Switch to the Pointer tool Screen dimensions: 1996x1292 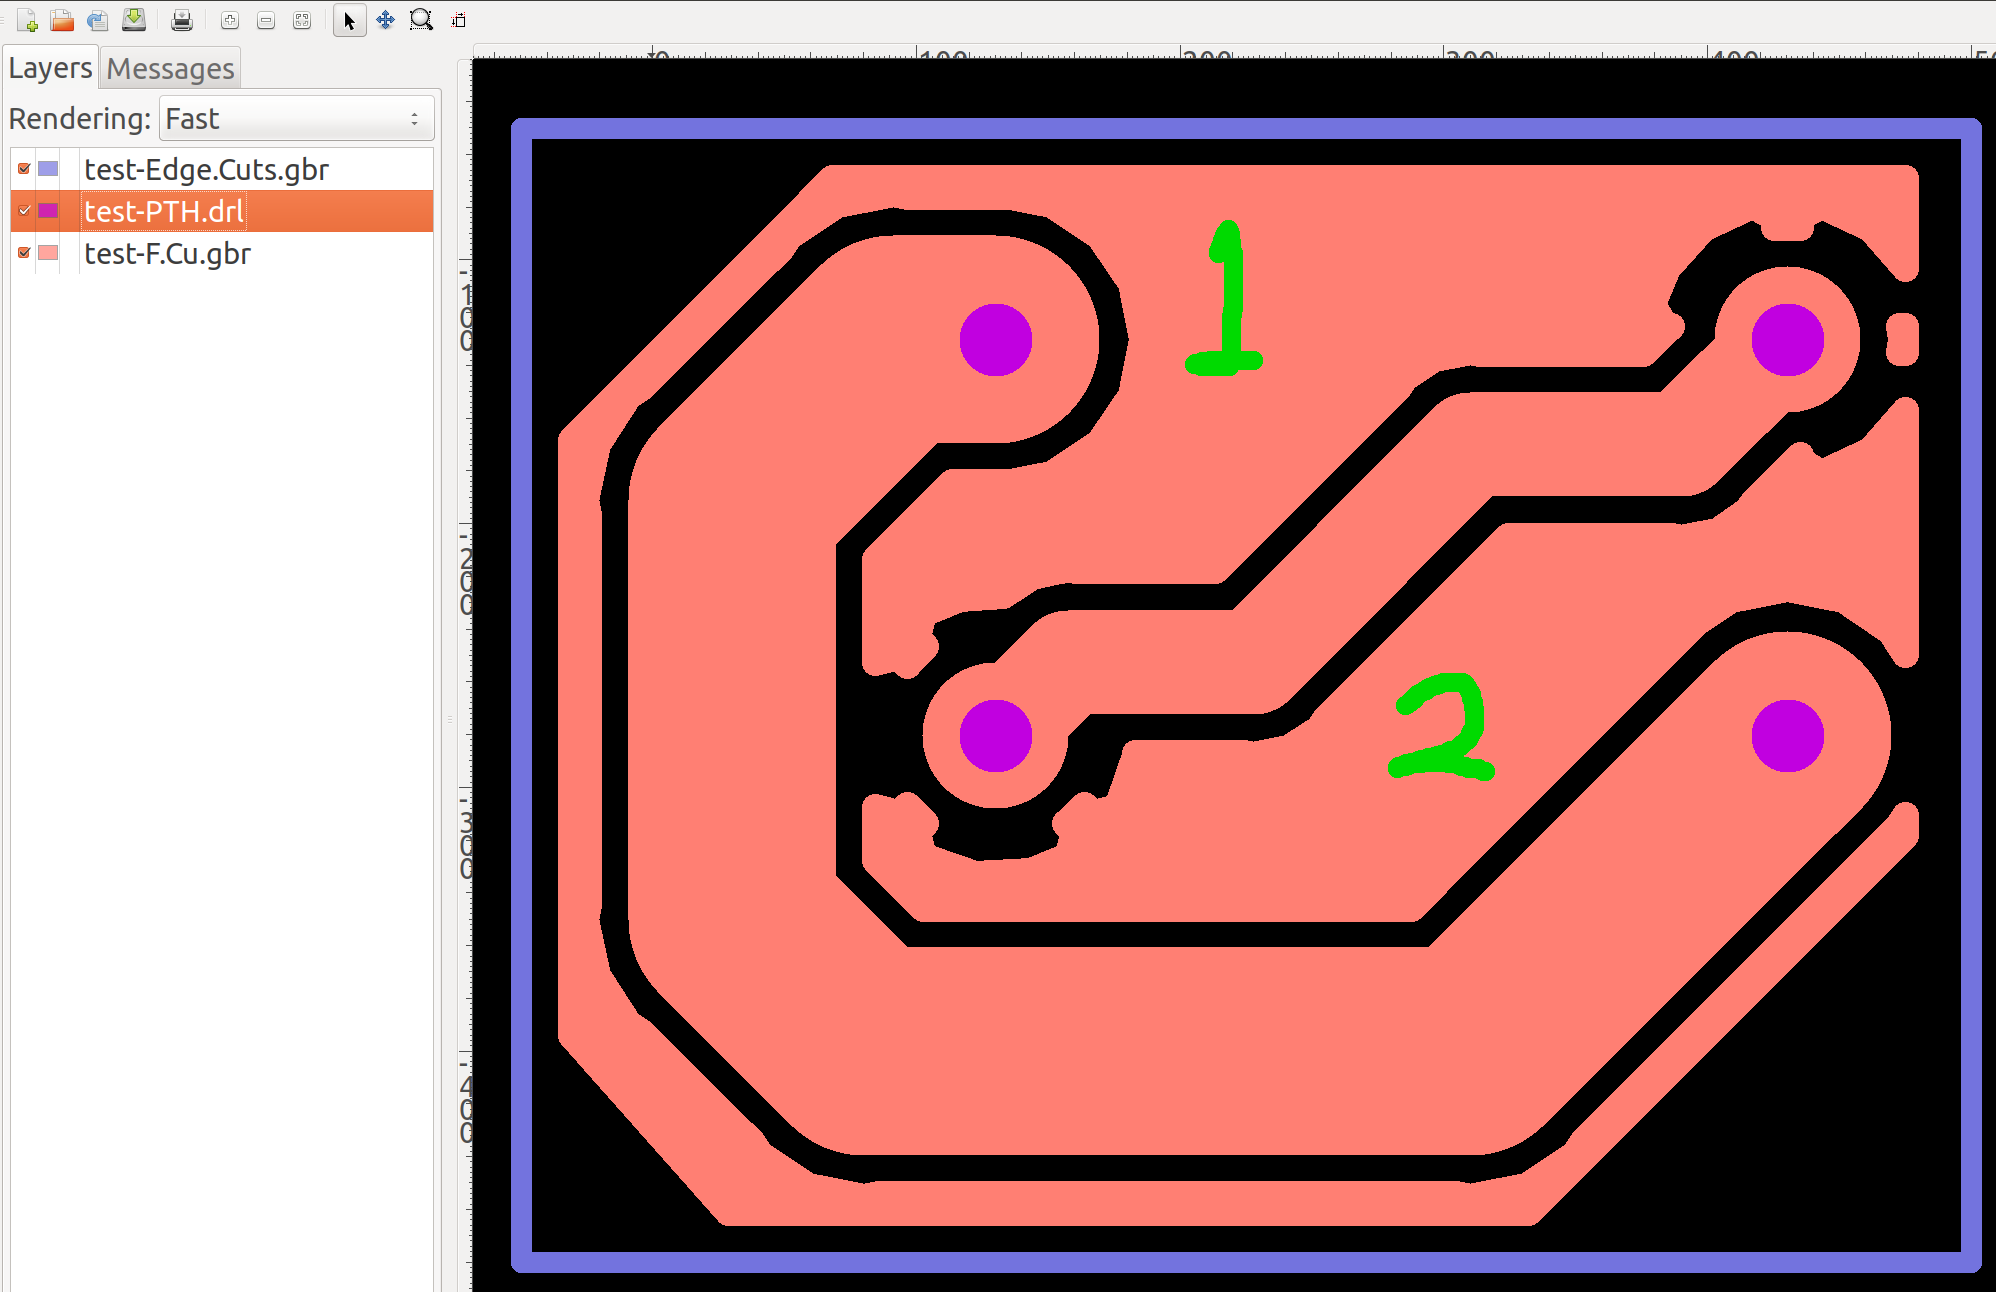tap(349, 20)
